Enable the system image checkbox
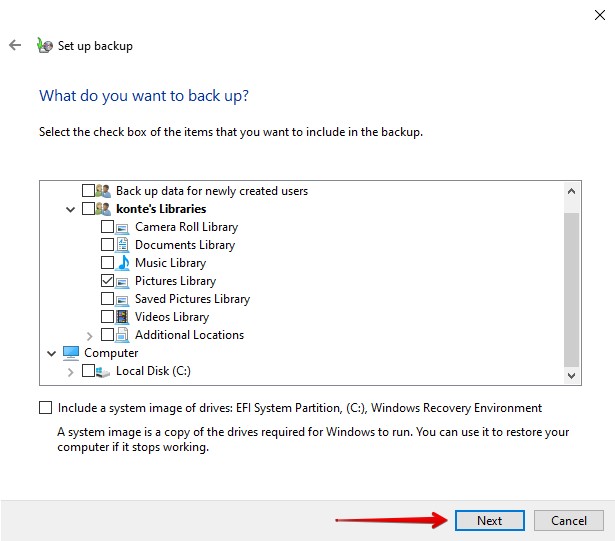 (45, 408)
